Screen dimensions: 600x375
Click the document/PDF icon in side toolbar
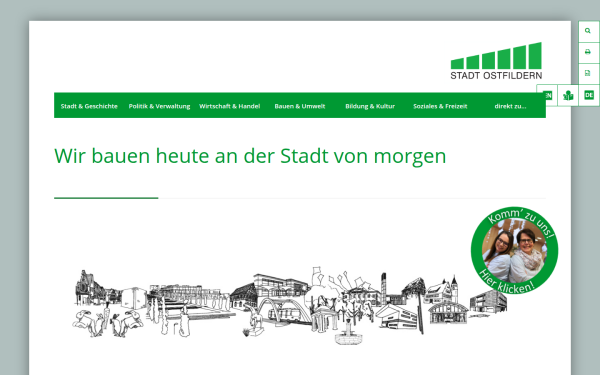(589, 73)
